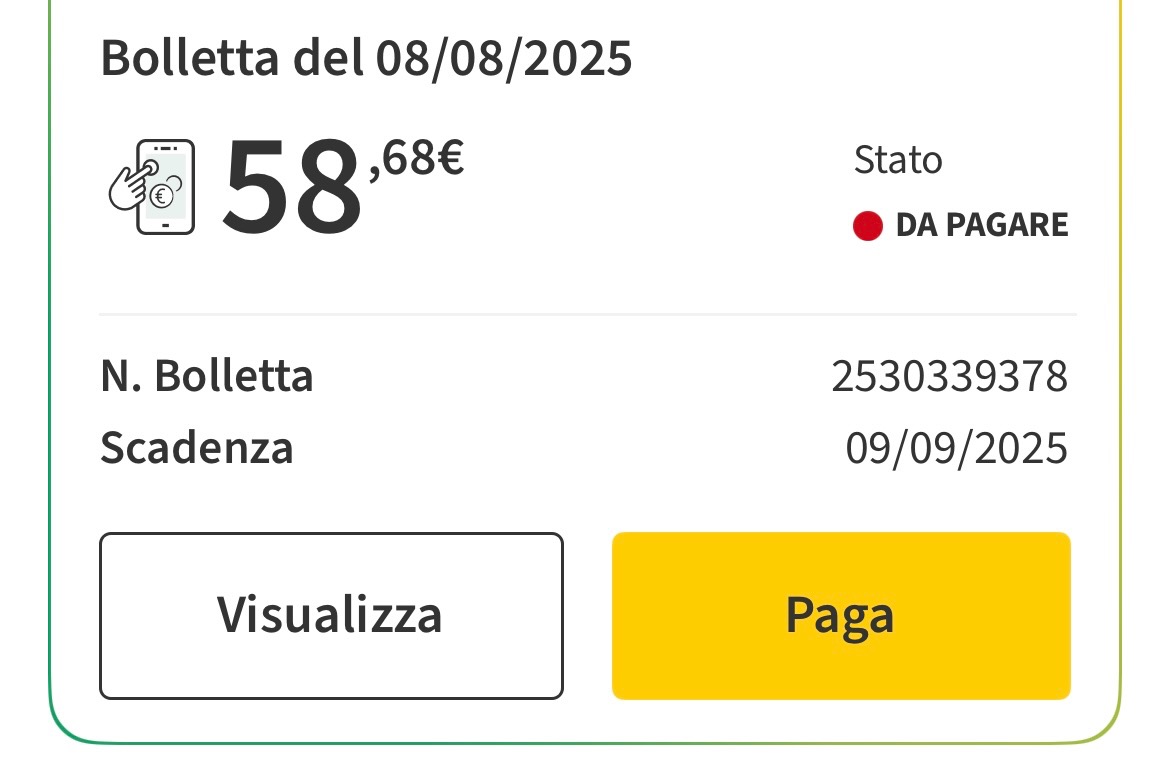1170x782 pixels.
Task: Tap the large 58 amount figure
Action: pyautogui.click(x=292, y=187)
